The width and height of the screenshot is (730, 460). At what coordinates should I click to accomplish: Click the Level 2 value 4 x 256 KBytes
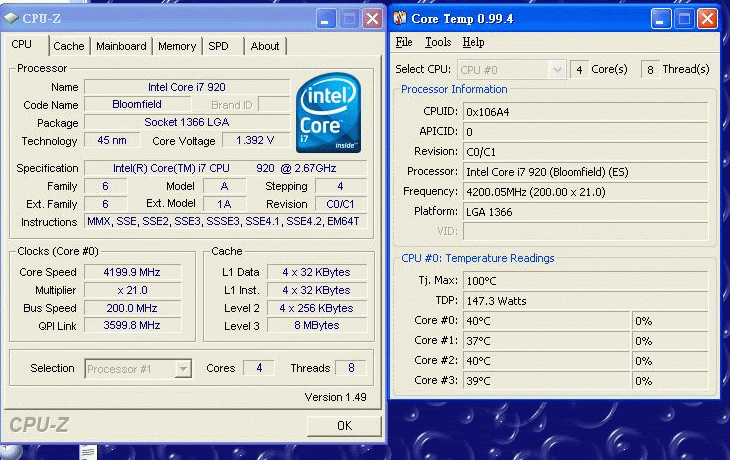pos(317,308)
